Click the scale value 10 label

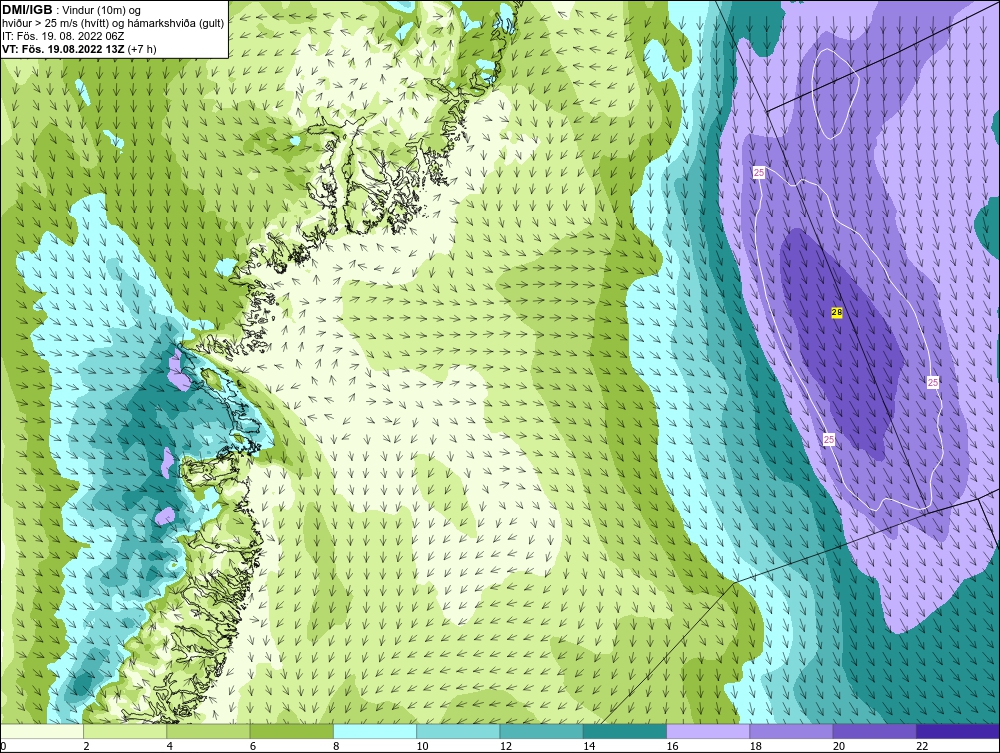pyautogui.click(x=422, y=746)
